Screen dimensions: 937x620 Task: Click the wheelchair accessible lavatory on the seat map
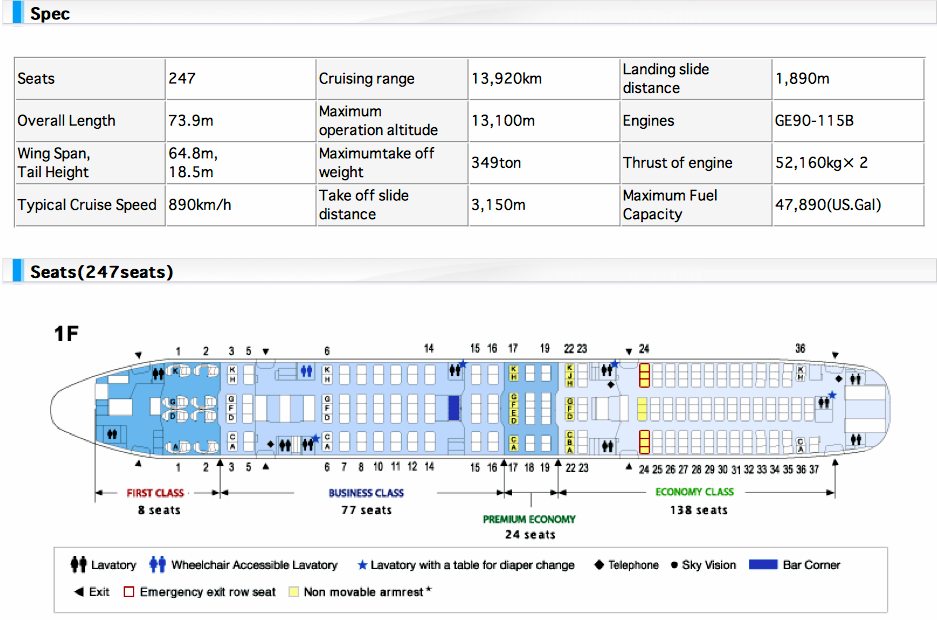pyautogui.click(x=307, y=371)
